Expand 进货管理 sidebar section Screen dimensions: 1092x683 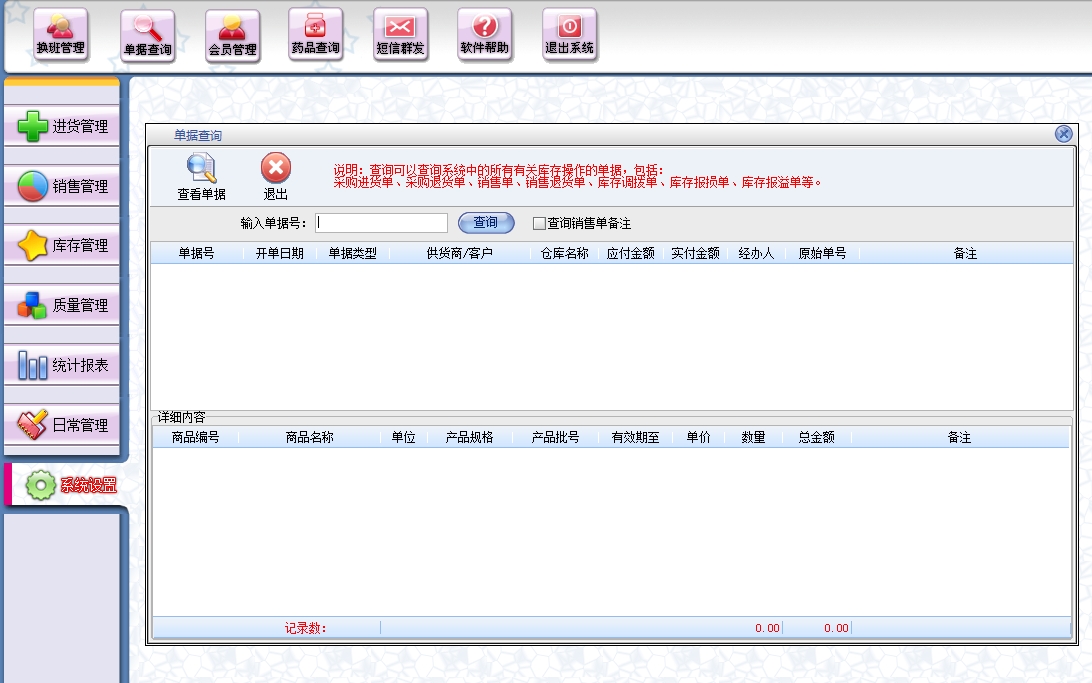(62, 127)
